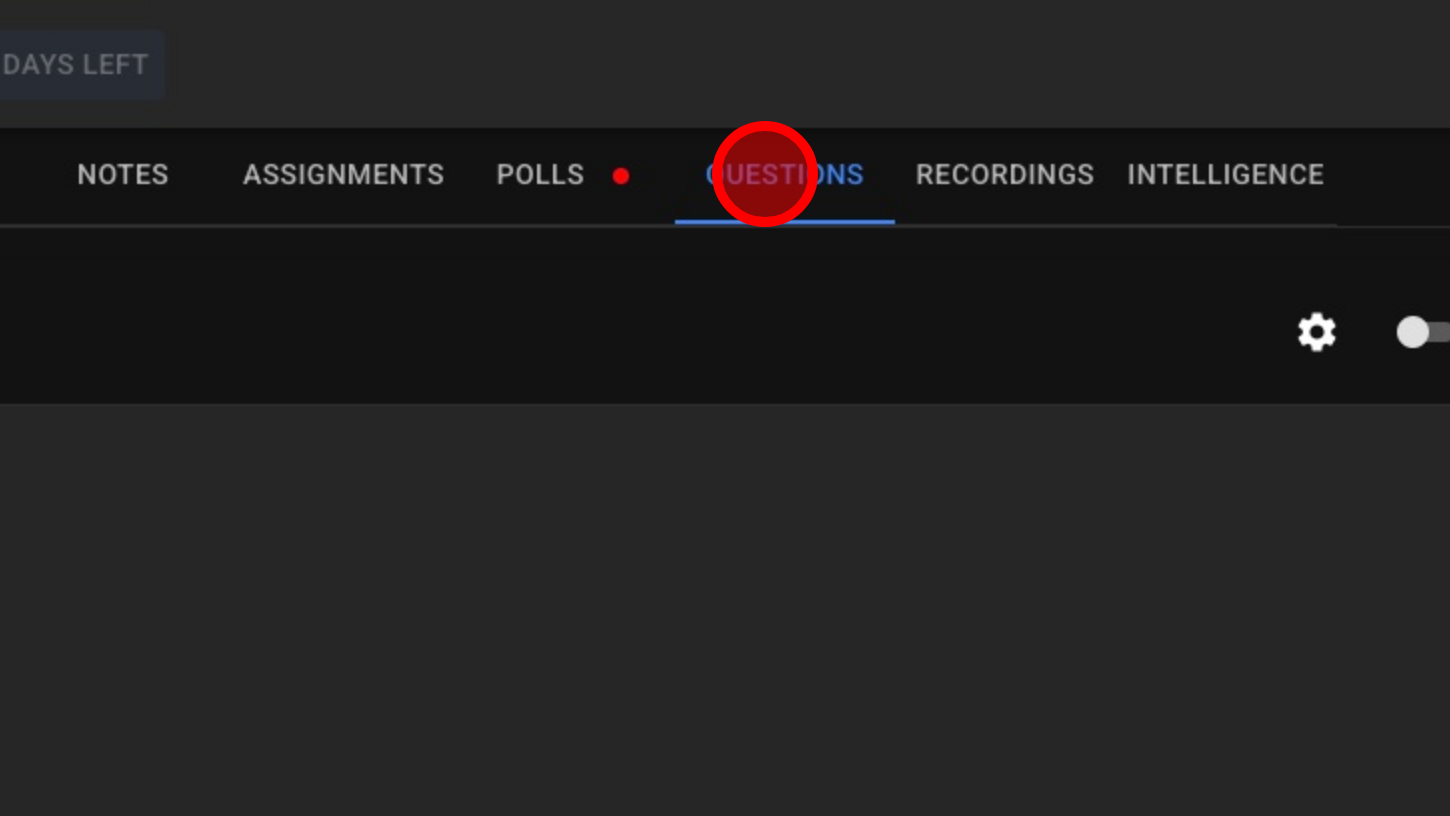Open the settings gear icon

pyautogui.click(x=1316, y=332)
